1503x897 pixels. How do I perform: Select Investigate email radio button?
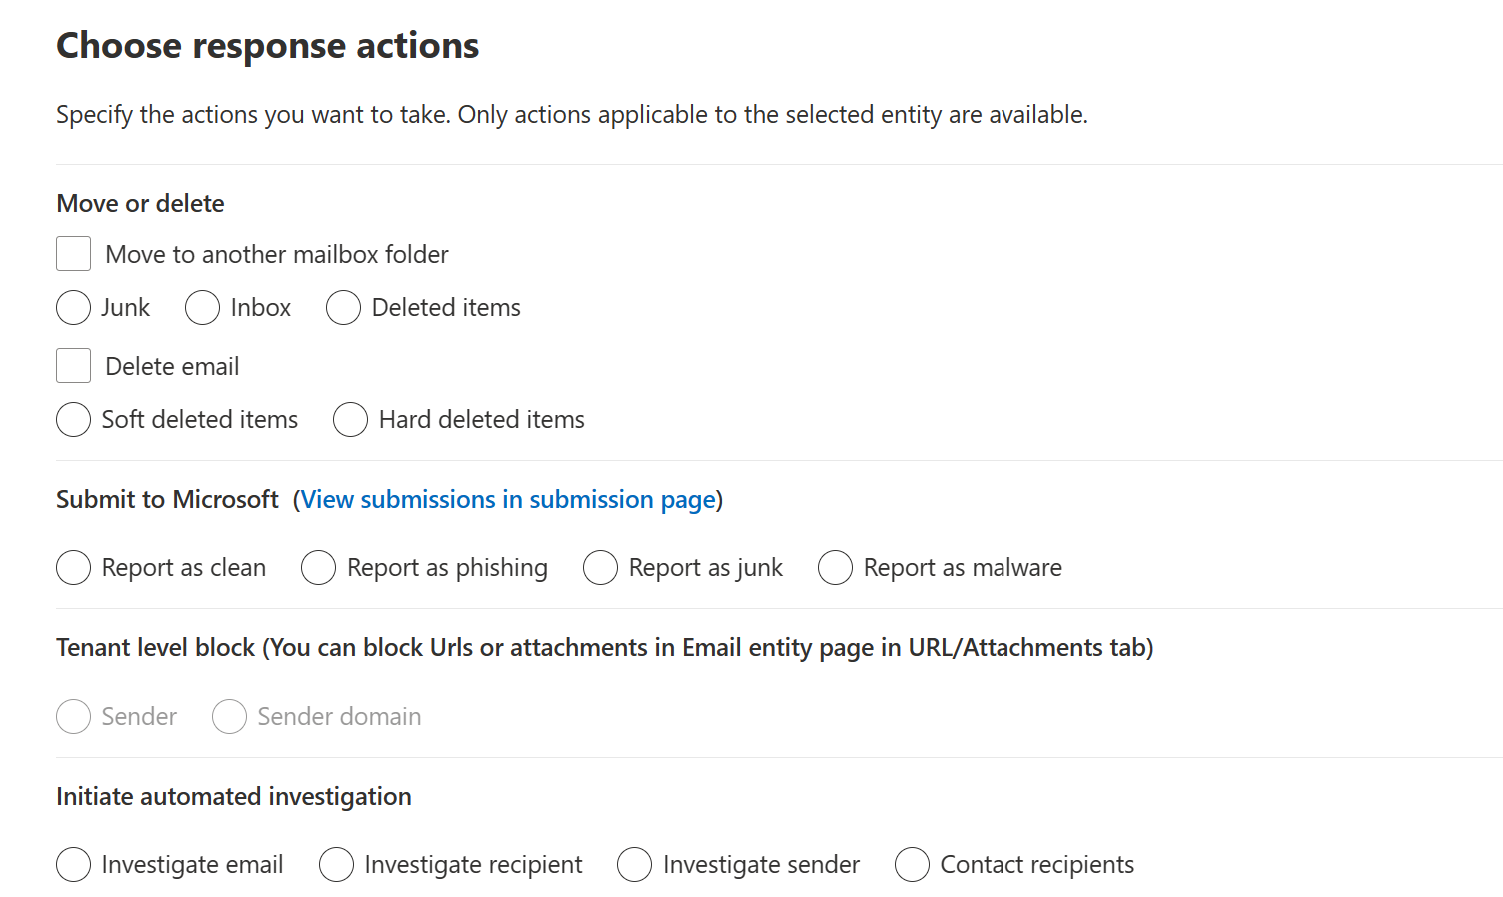74,865
